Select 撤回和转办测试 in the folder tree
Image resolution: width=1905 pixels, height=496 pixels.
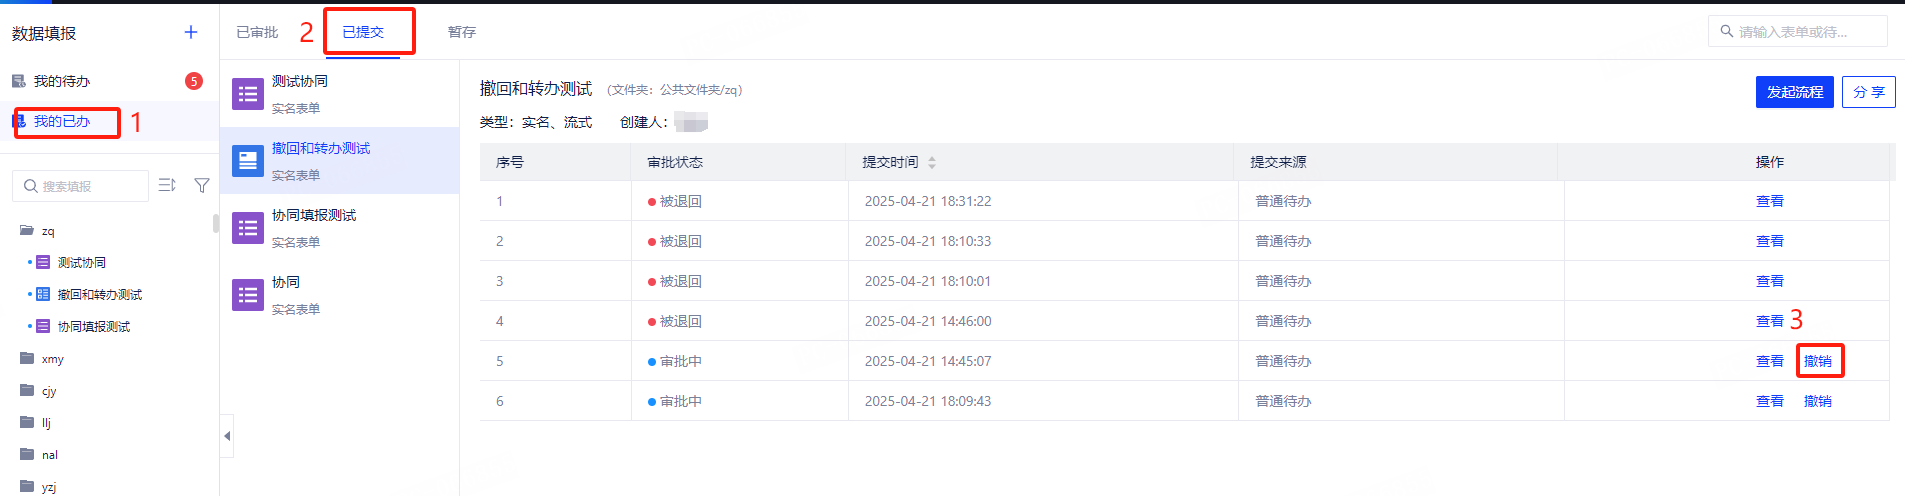[99, 295]
